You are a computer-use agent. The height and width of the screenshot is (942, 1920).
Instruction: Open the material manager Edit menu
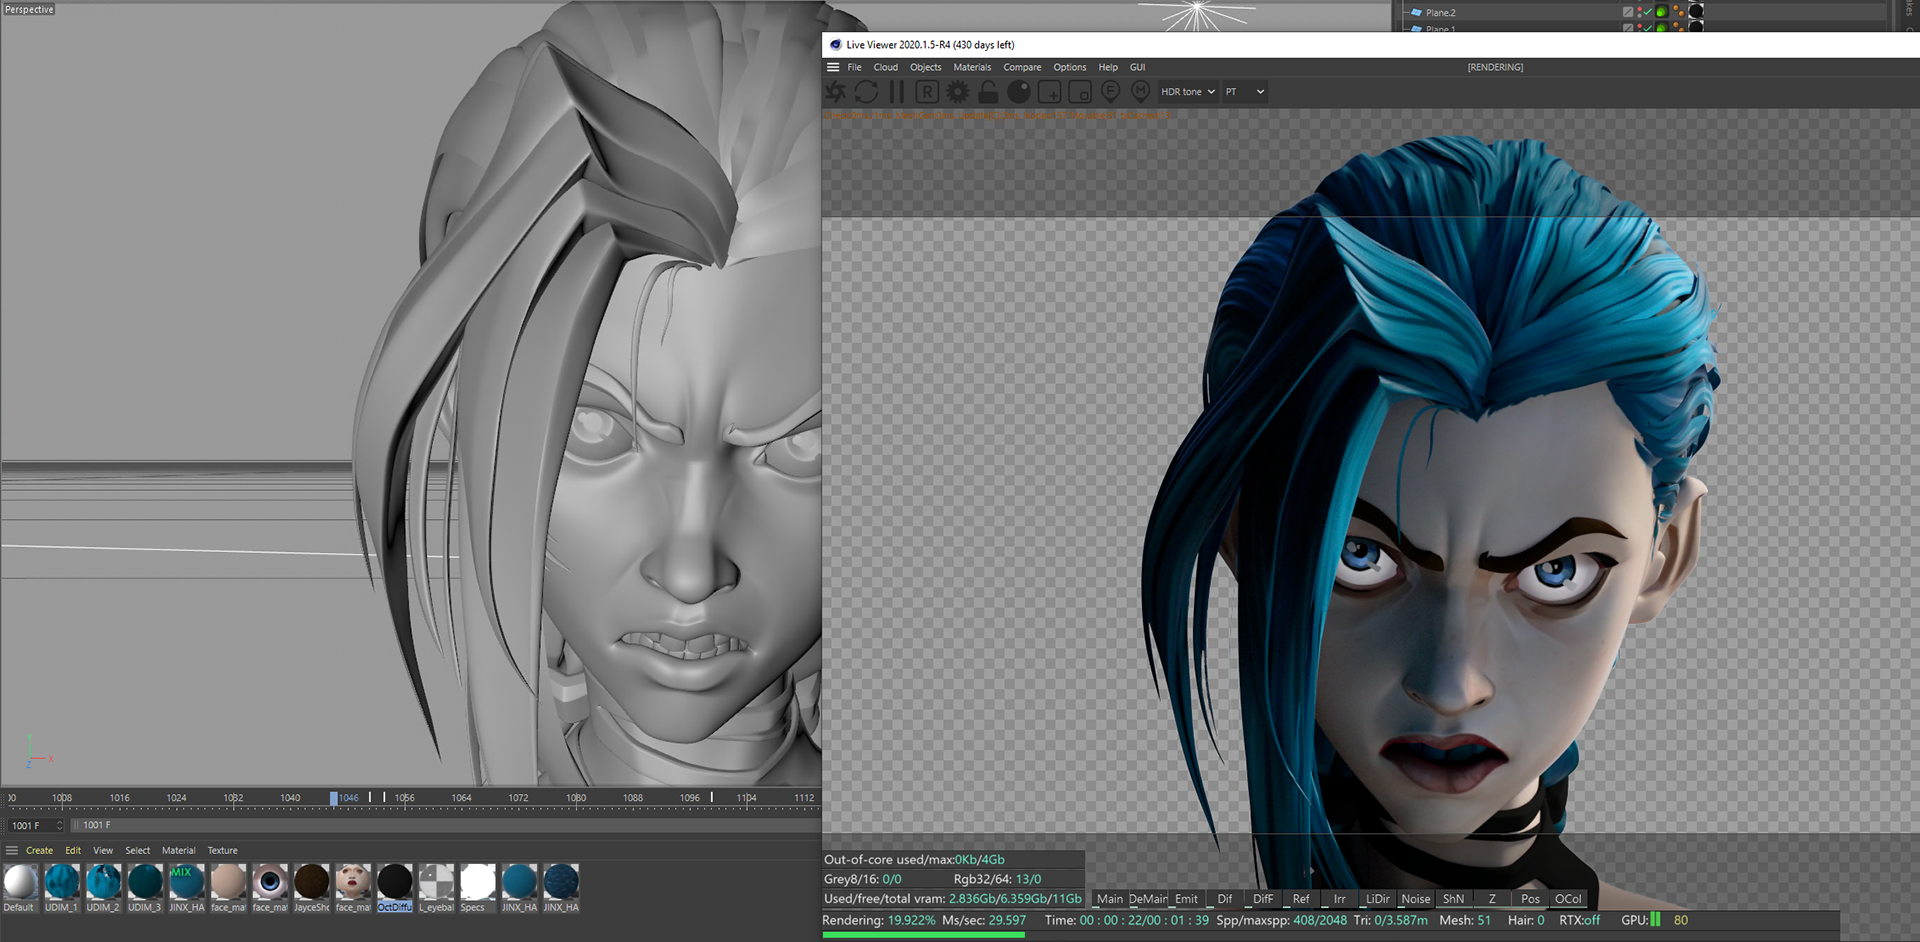73,850
